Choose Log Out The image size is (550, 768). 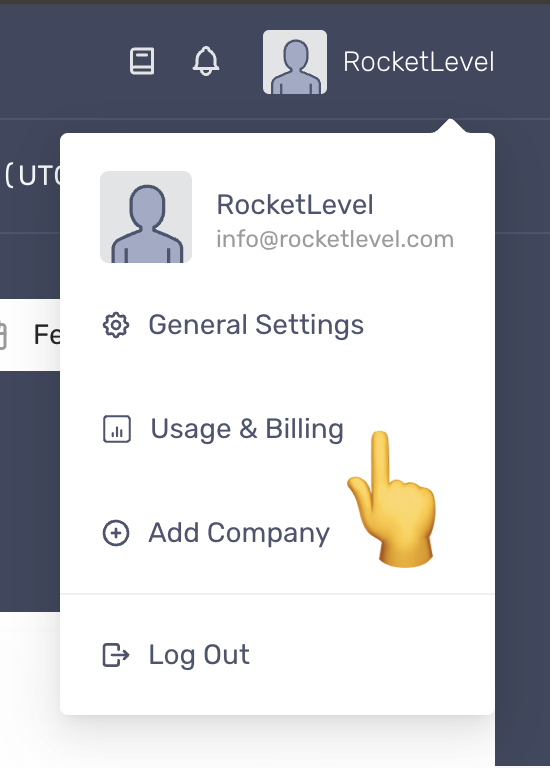(x=199, y=655)
